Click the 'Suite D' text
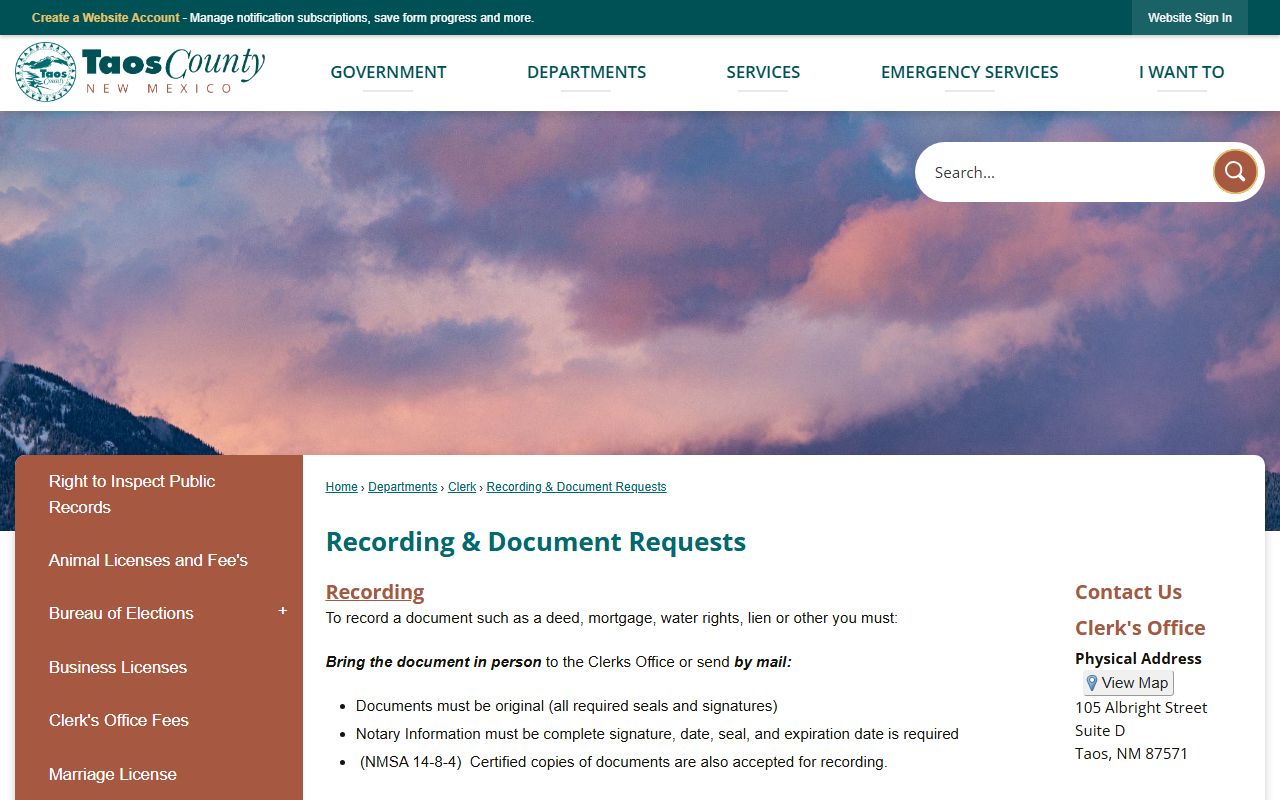Viewport: 1280px width, 800px height. click(1100, 730)
